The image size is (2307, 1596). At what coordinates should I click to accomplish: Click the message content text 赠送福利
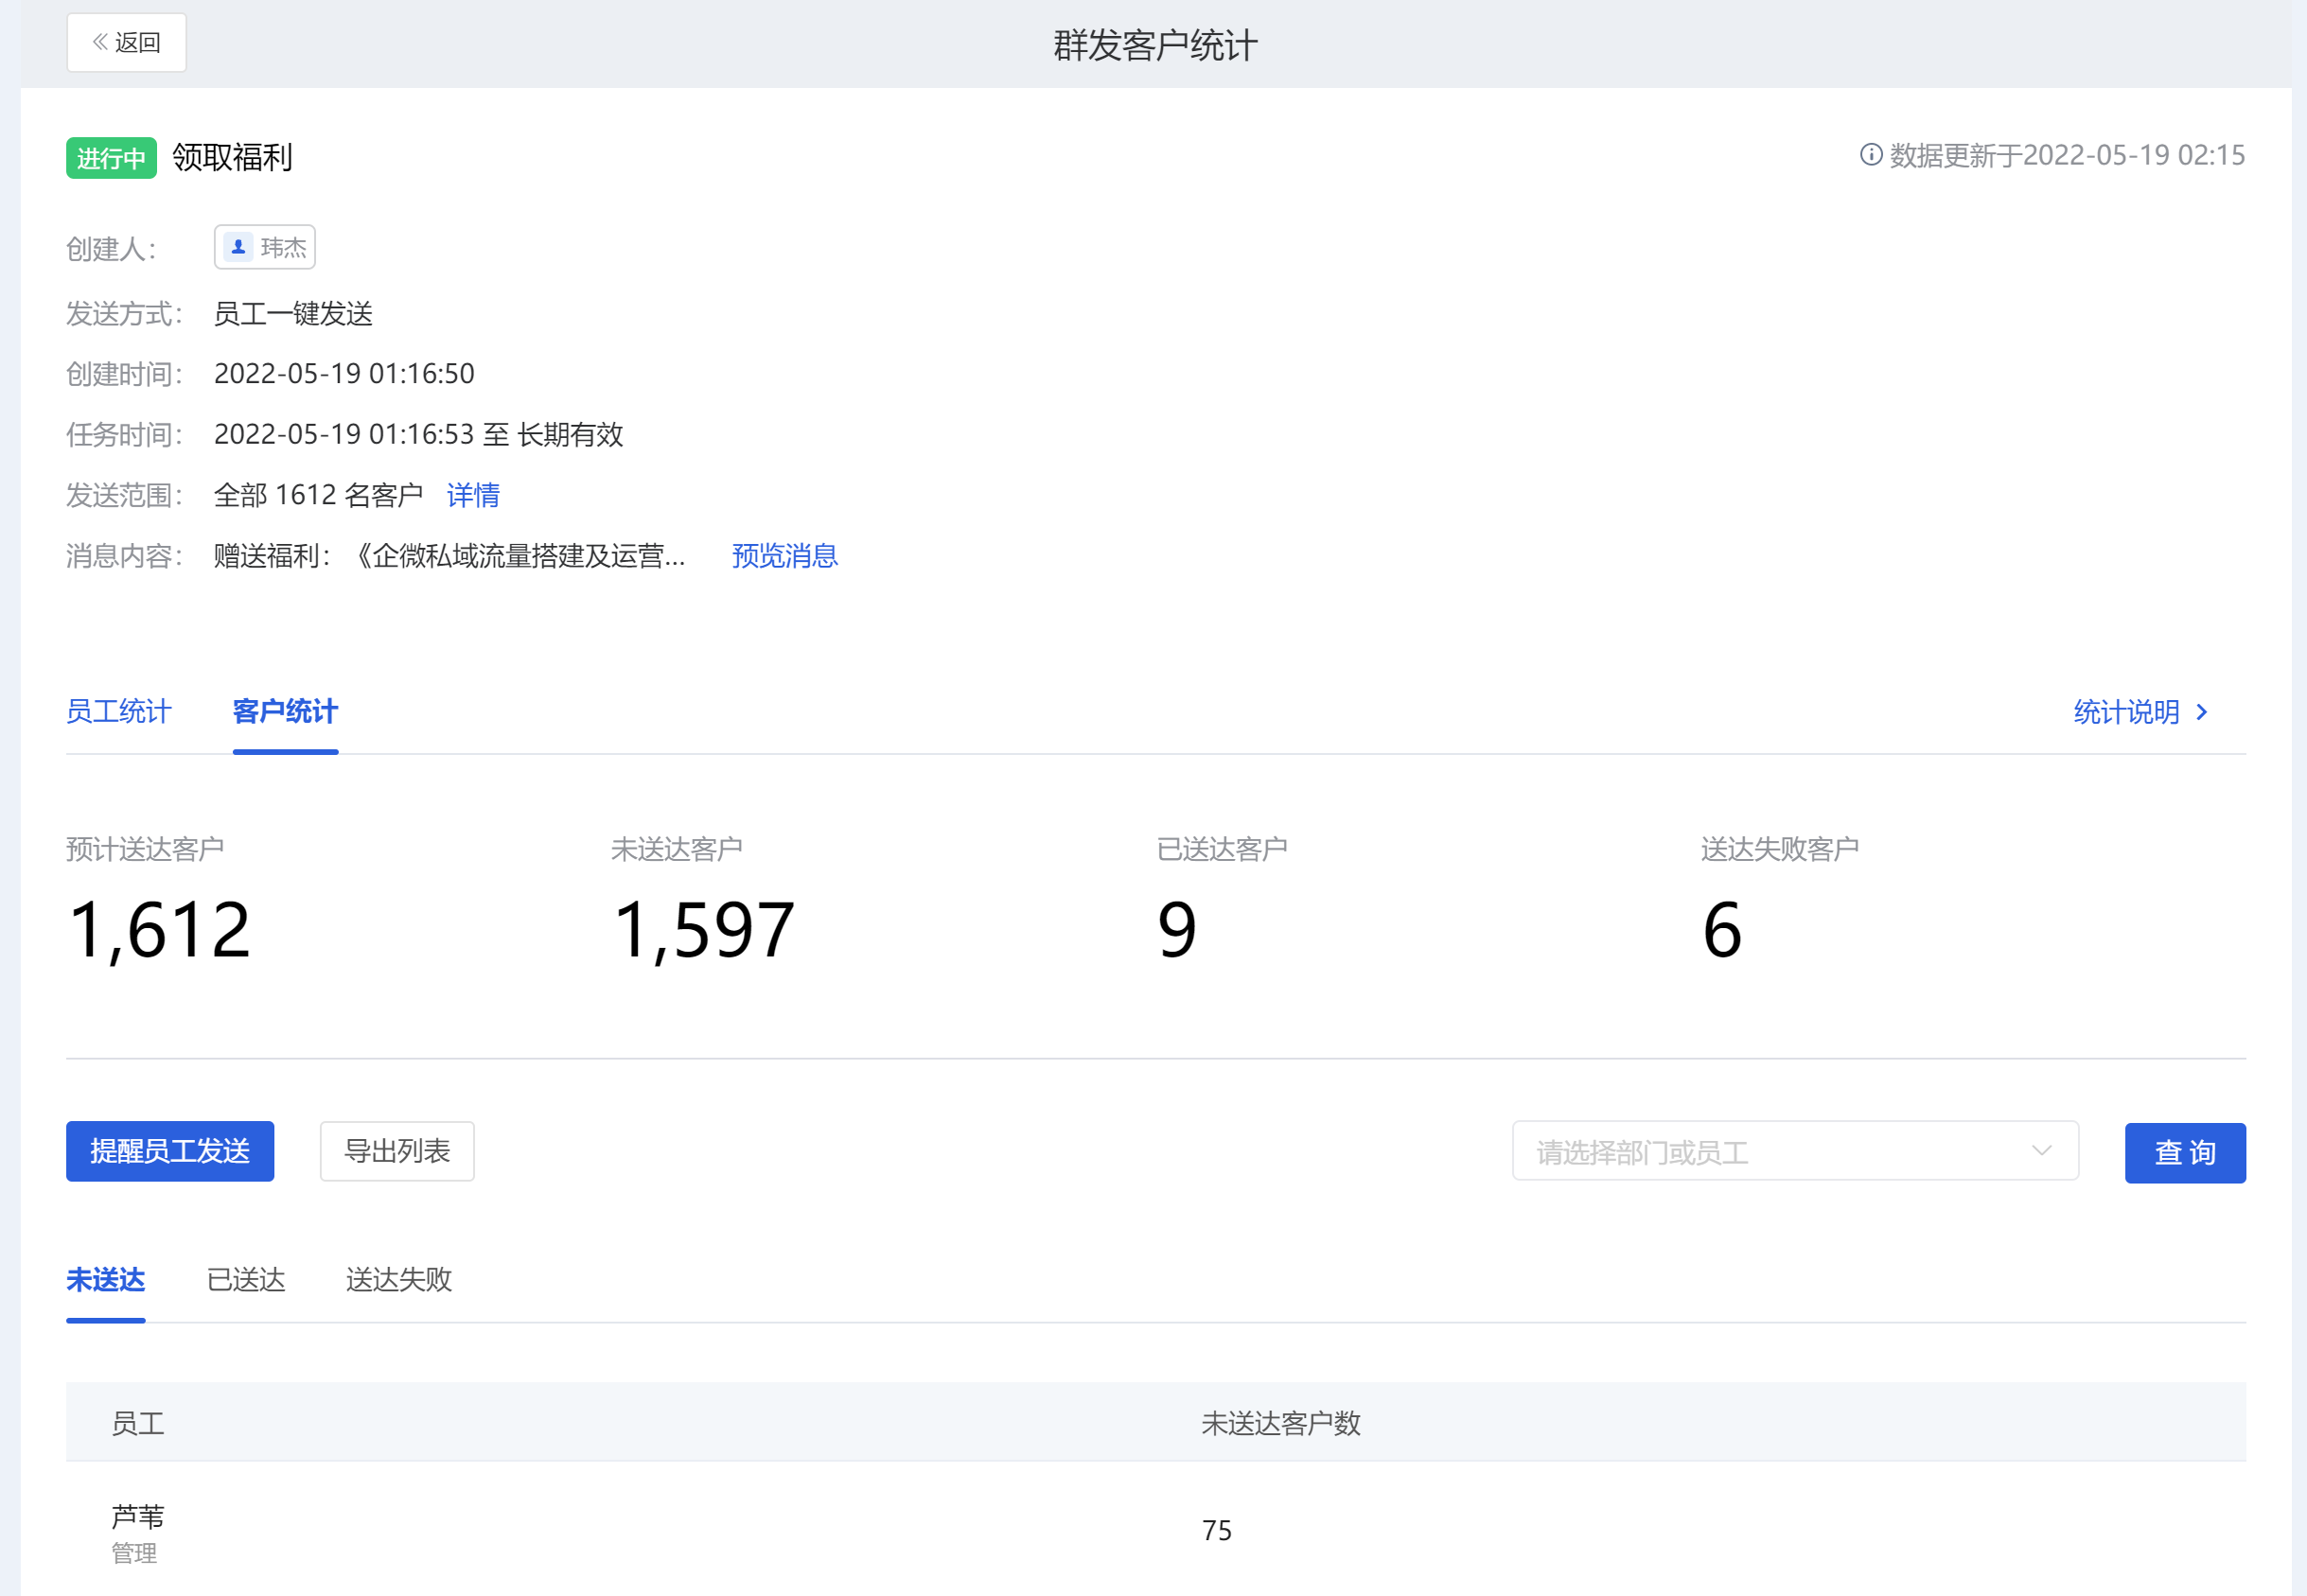coord(450,556)
